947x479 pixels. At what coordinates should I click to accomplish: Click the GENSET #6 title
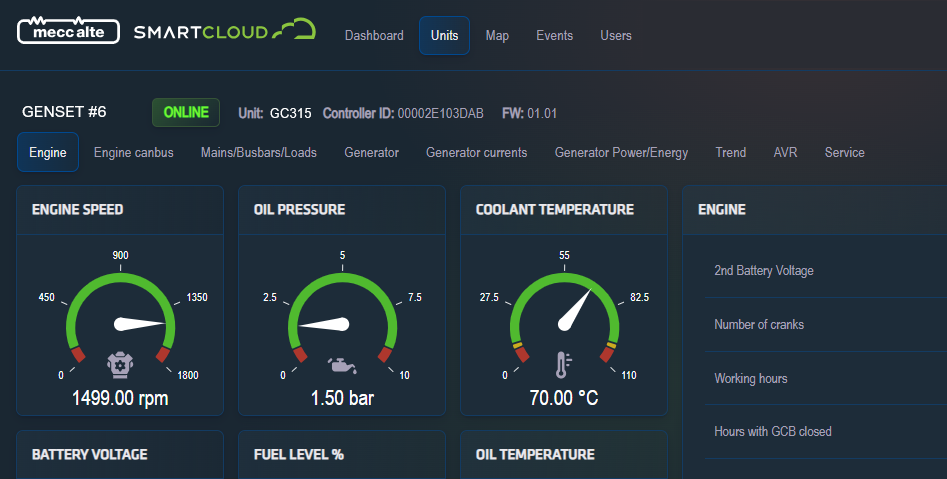[64, 112]
